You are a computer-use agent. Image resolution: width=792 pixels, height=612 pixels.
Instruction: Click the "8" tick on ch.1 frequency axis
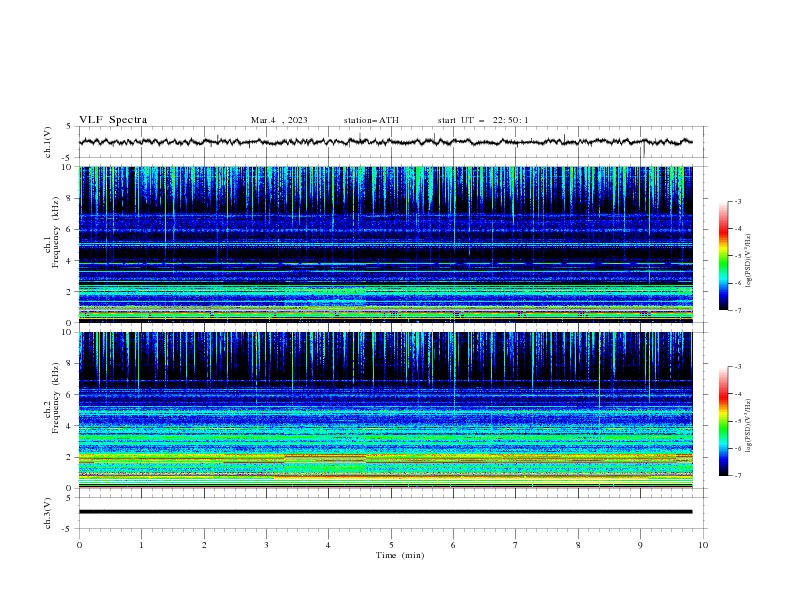[x=69, y=198]
